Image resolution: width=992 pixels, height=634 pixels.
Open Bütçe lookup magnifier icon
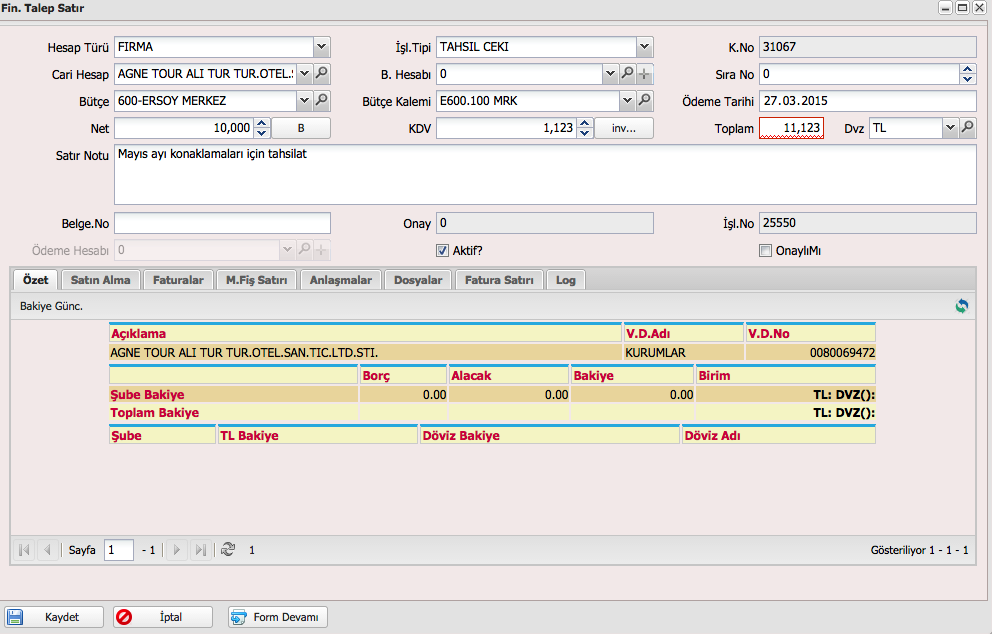321,100
